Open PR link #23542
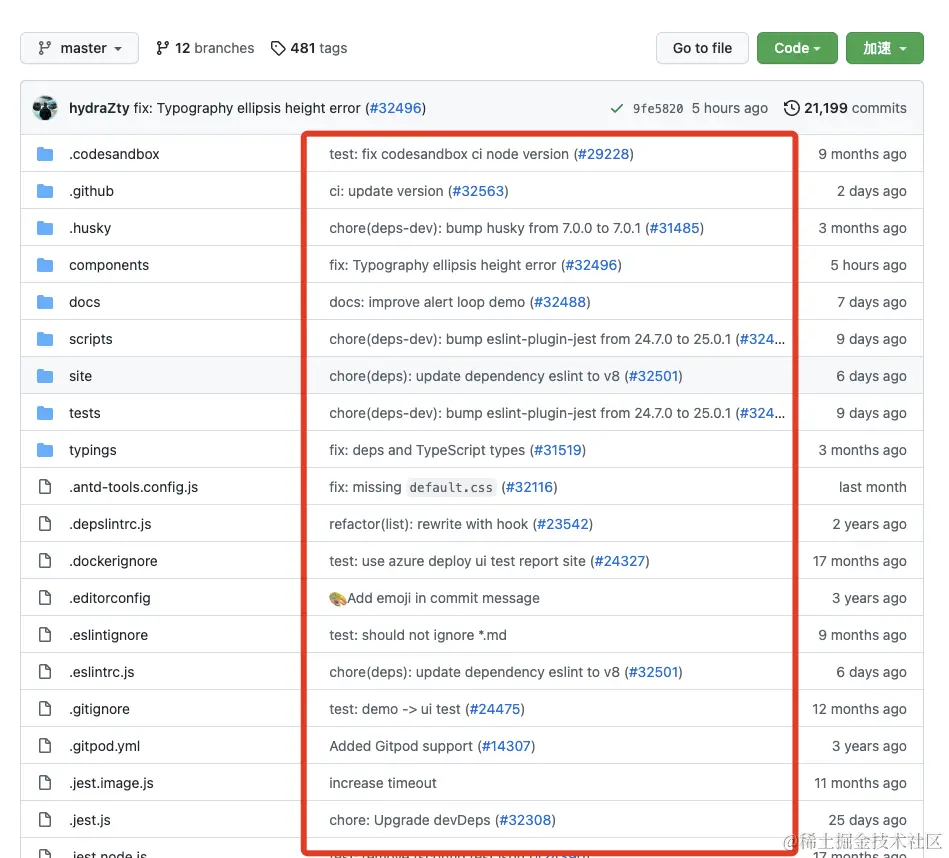Viewport: 949px width, 858px height. pyautogui.click(x=563, y=524)
